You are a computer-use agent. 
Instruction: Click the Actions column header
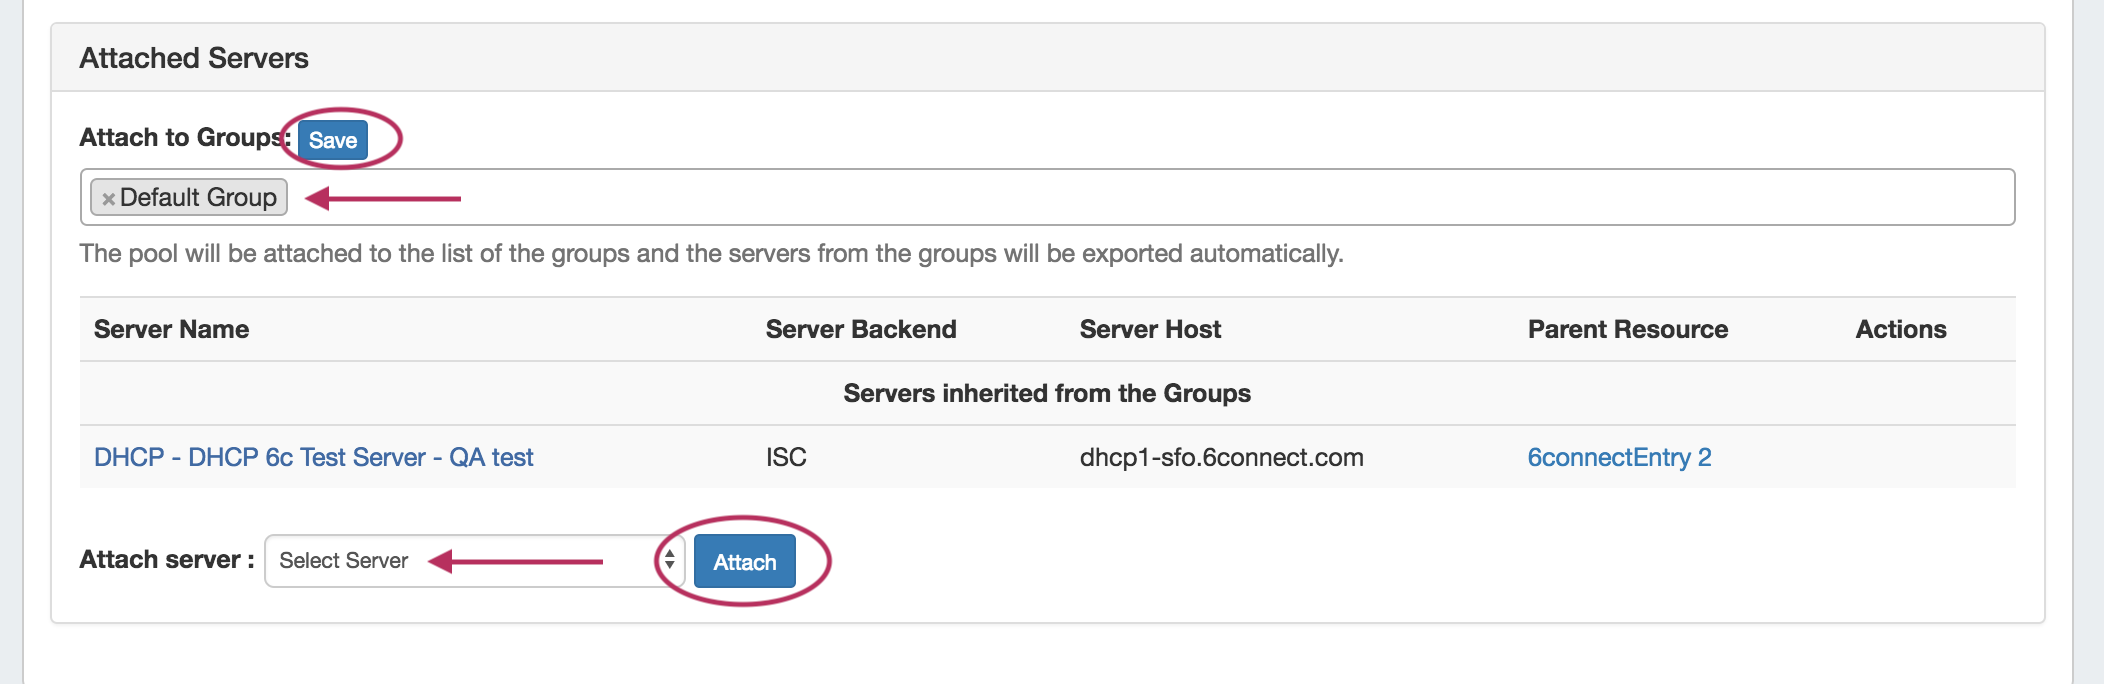click(1900, 329)
